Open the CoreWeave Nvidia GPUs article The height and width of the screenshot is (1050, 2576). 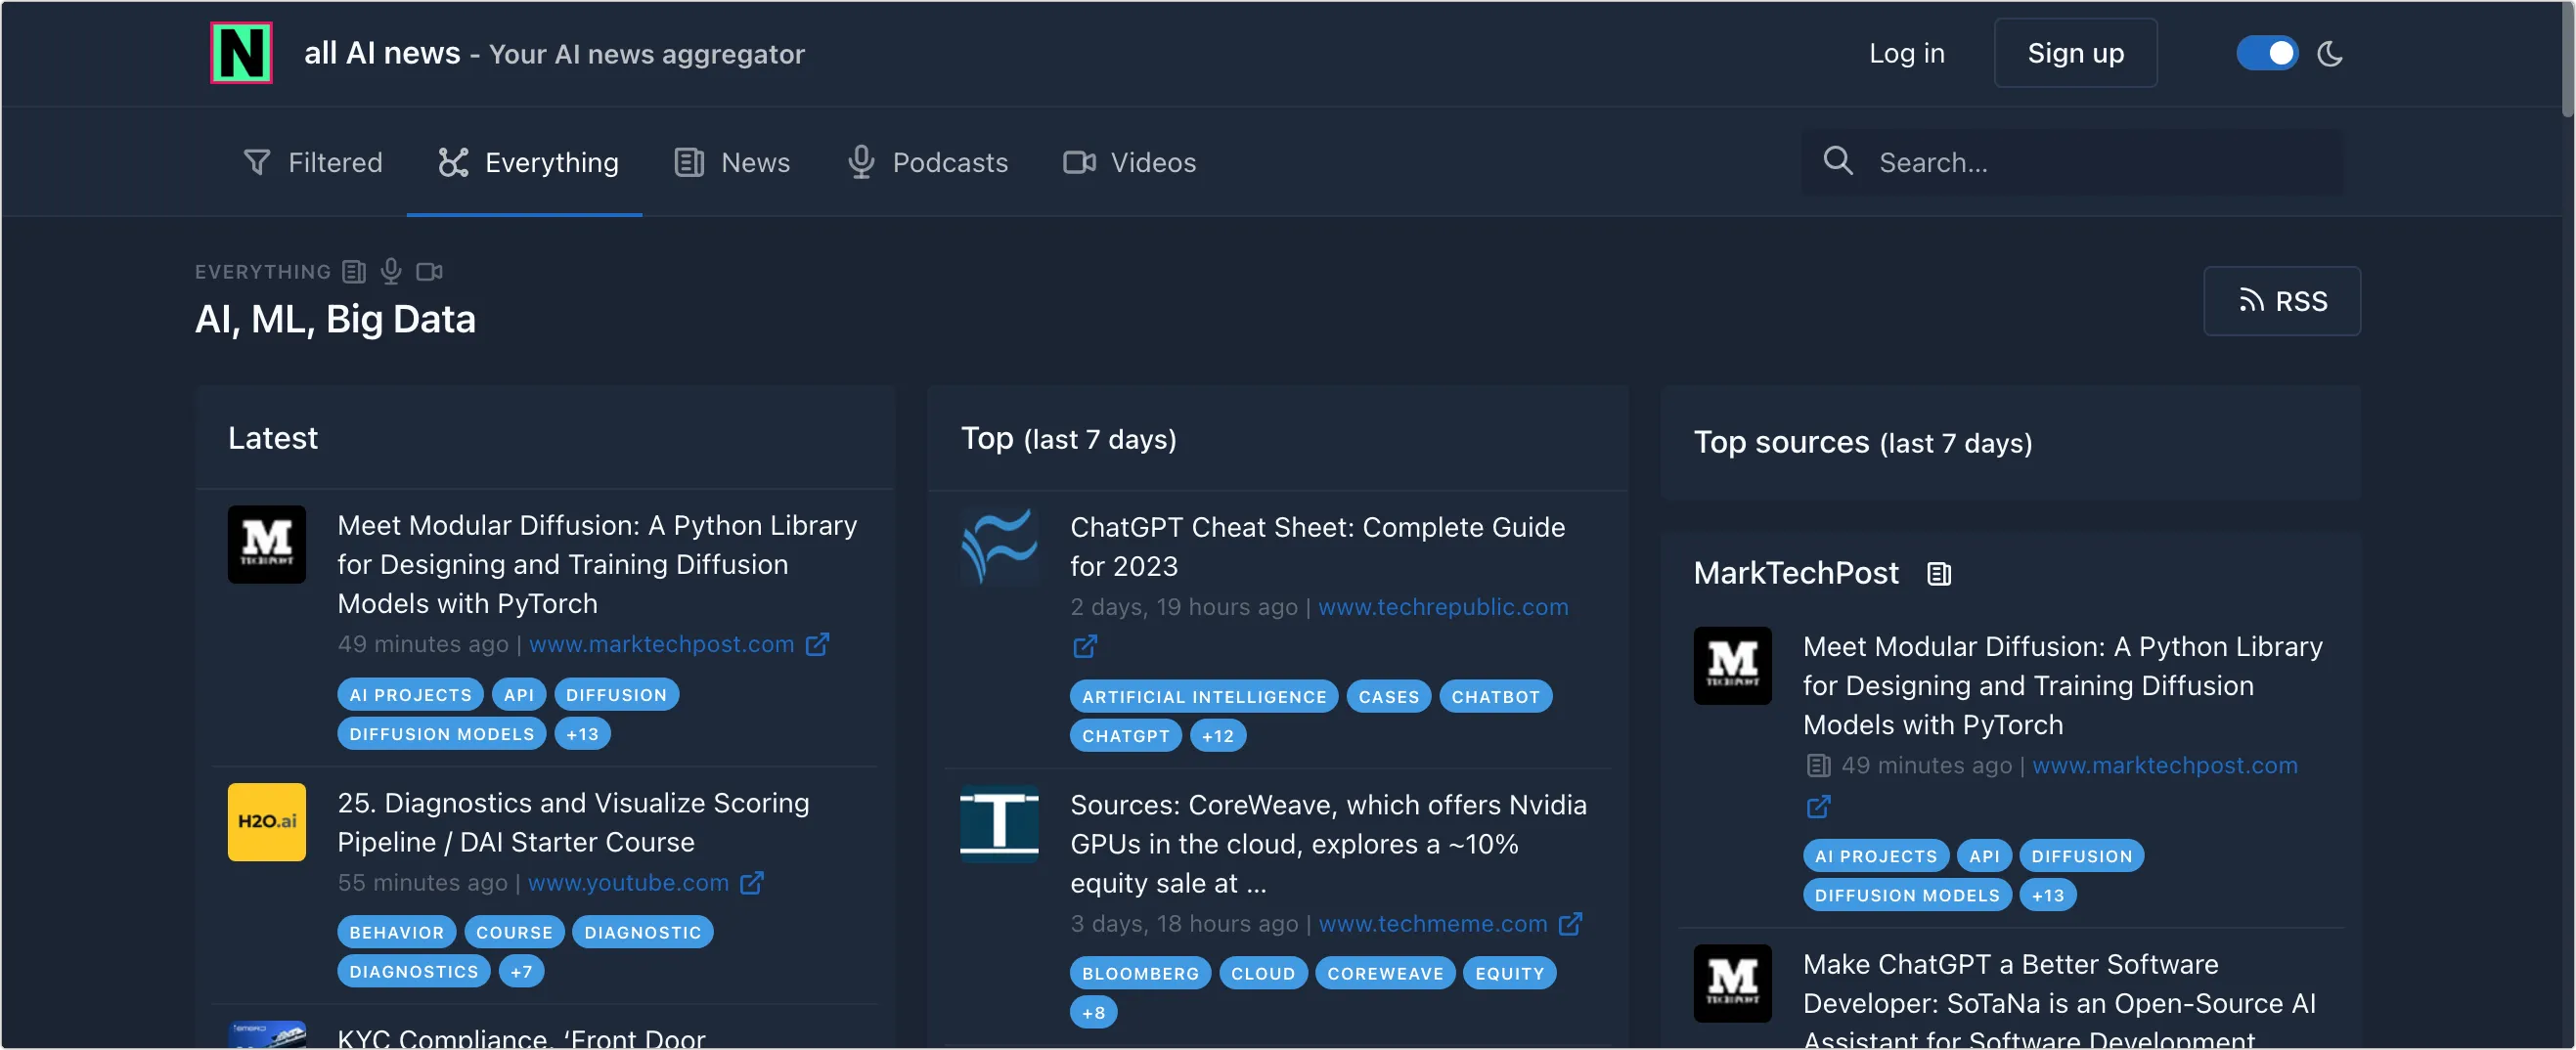point(1328,844)
